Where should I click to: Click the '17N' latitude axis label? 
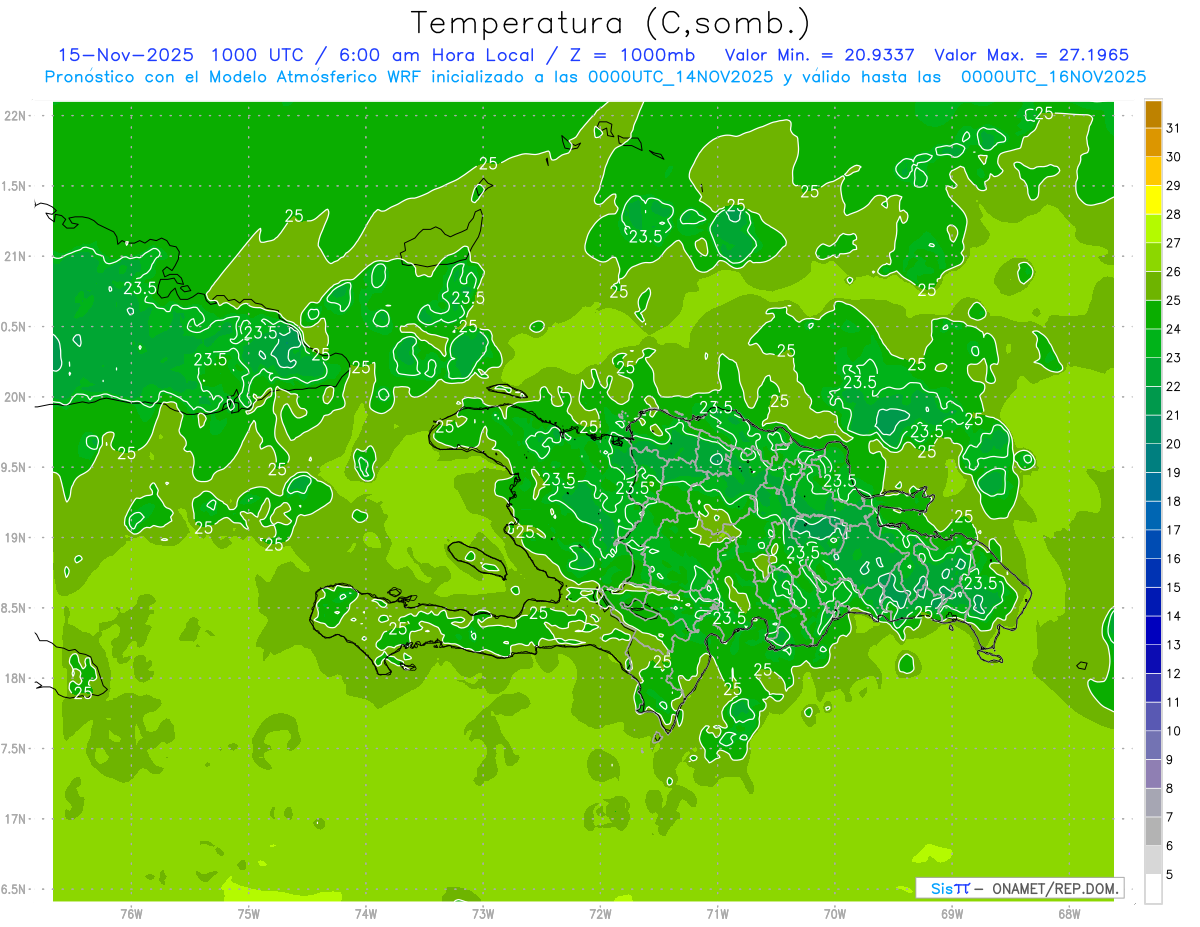(x=16, y=819)
